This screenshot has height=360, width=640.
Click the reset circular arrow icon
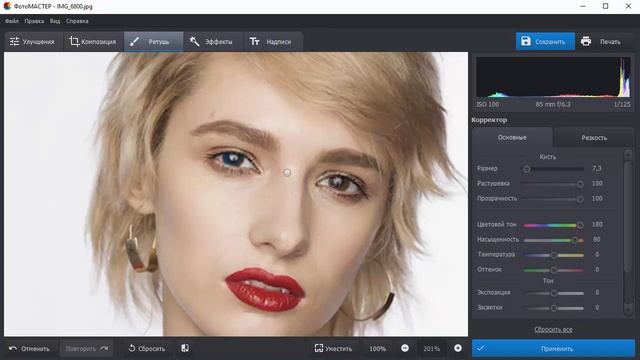131,348
